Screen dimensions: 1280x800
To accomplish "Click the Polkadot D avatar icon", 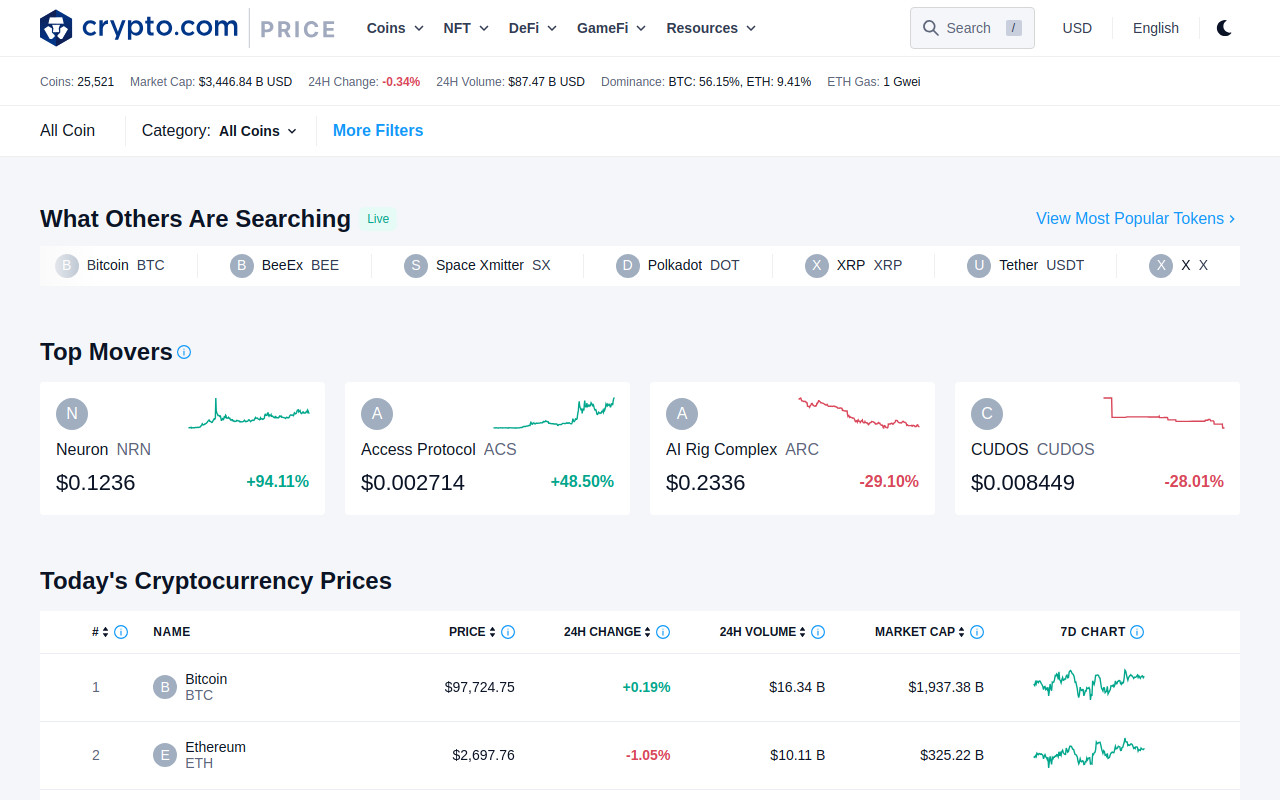I will (628, 266).
